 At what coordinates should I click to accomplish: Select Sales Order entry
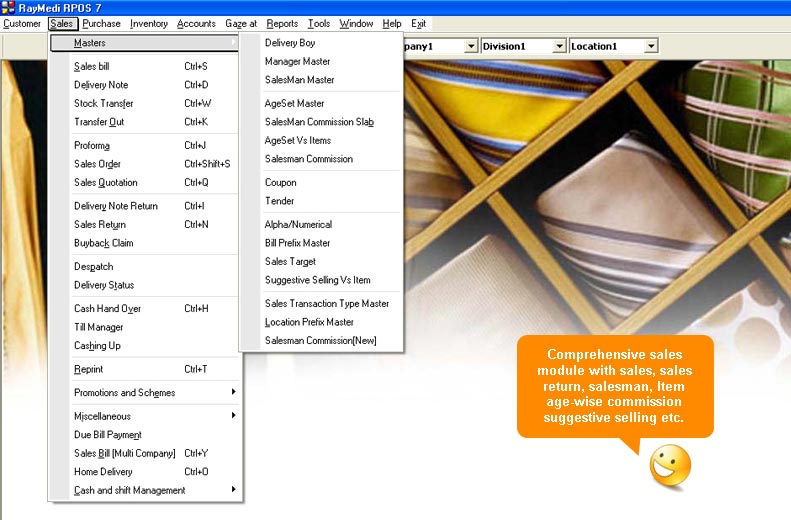click(145, 164)
